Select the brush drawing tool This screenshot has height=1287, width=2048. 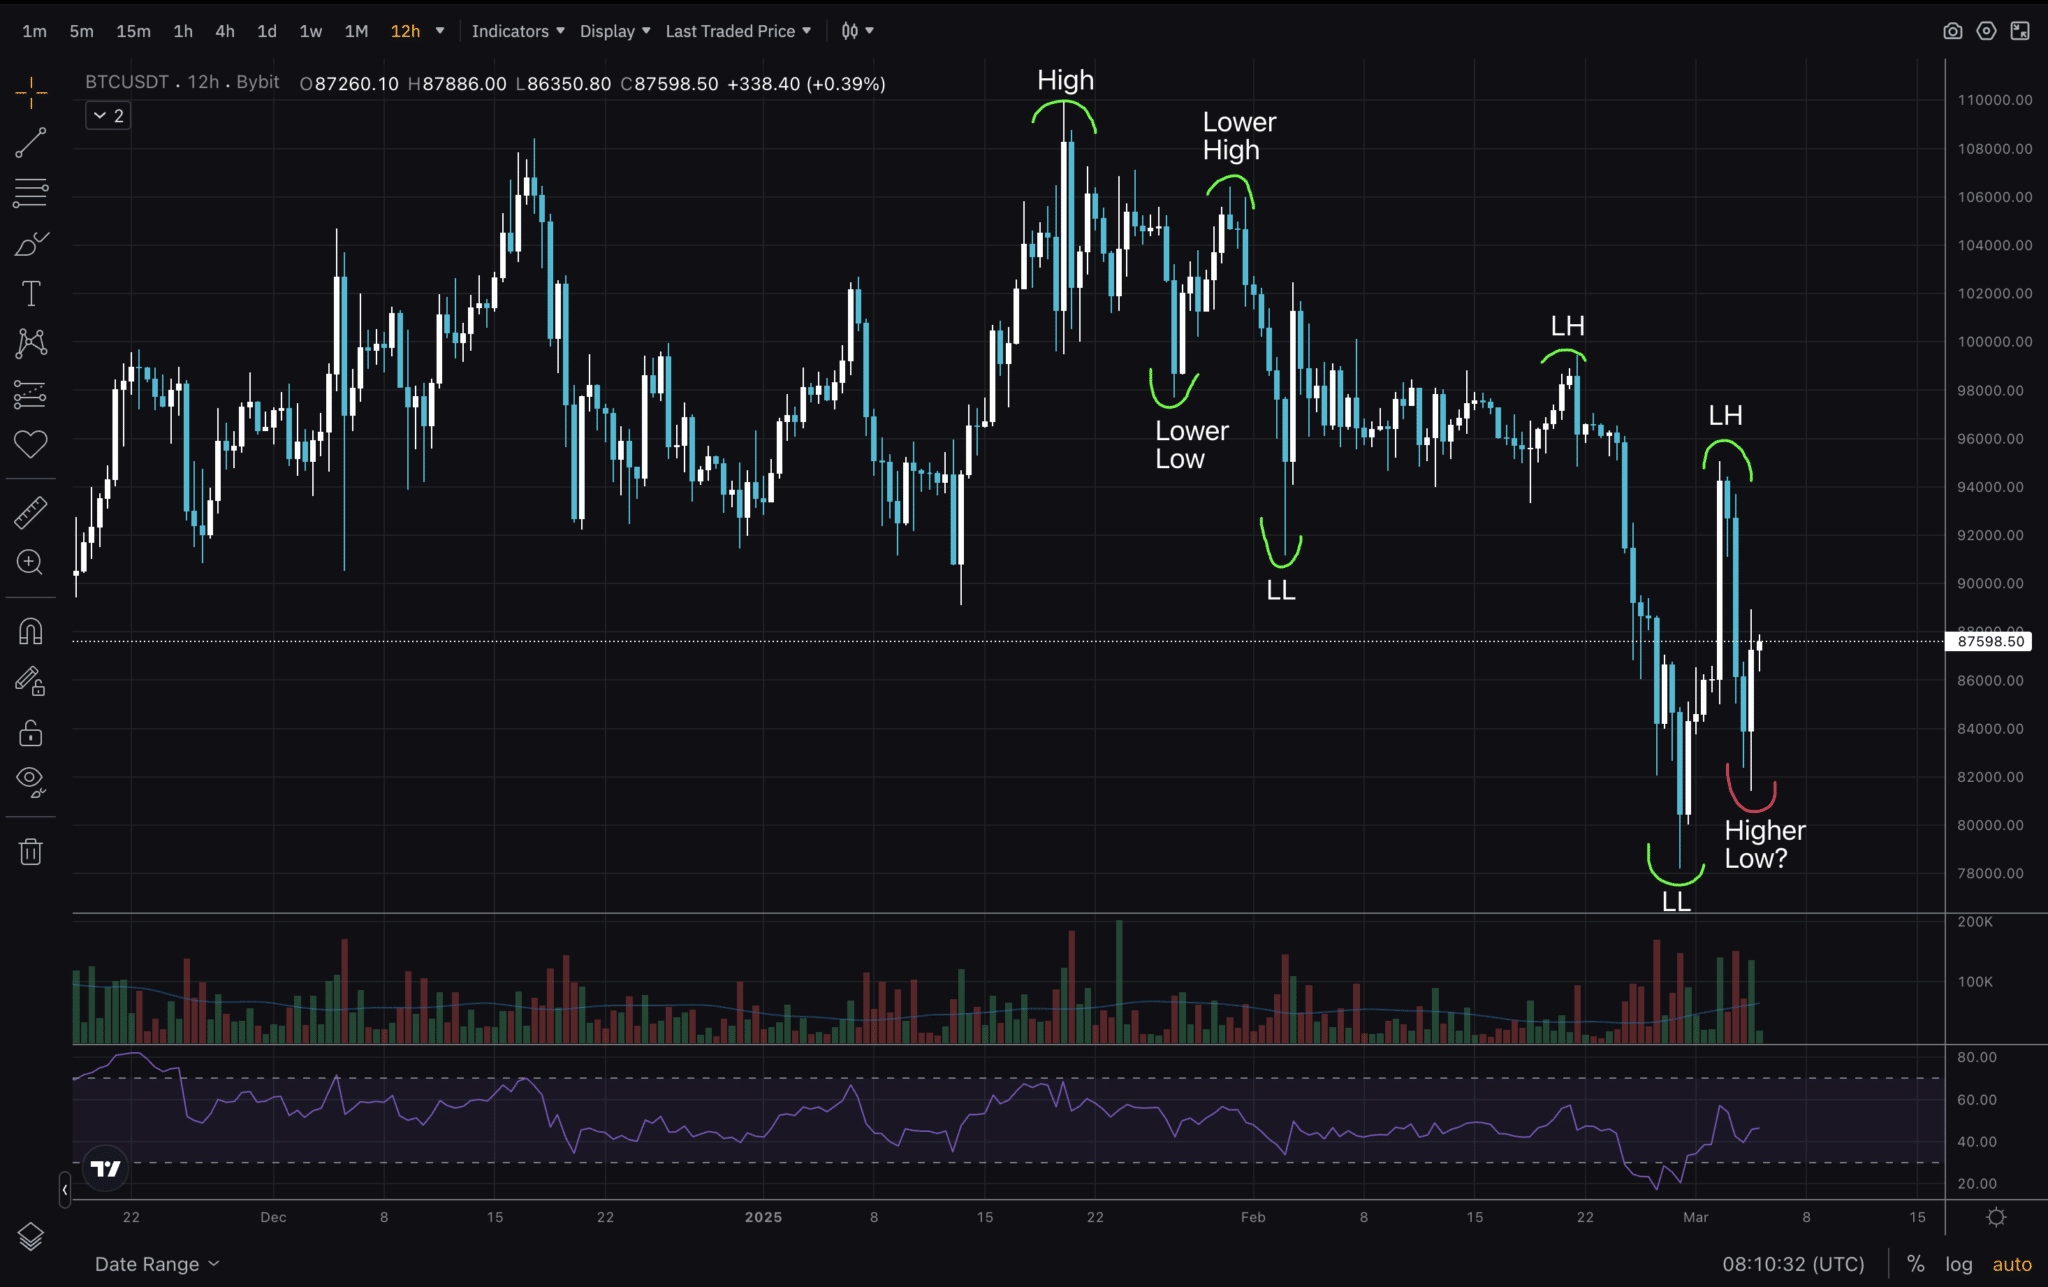click(31, 243)
